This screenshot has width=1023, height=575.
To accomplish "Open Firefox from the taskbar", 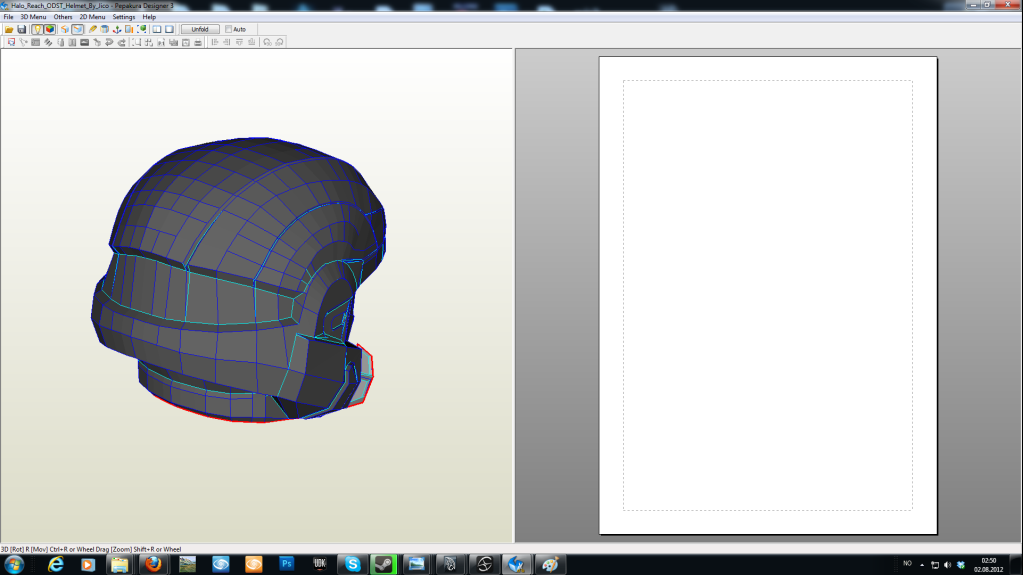I will (153, 565).
